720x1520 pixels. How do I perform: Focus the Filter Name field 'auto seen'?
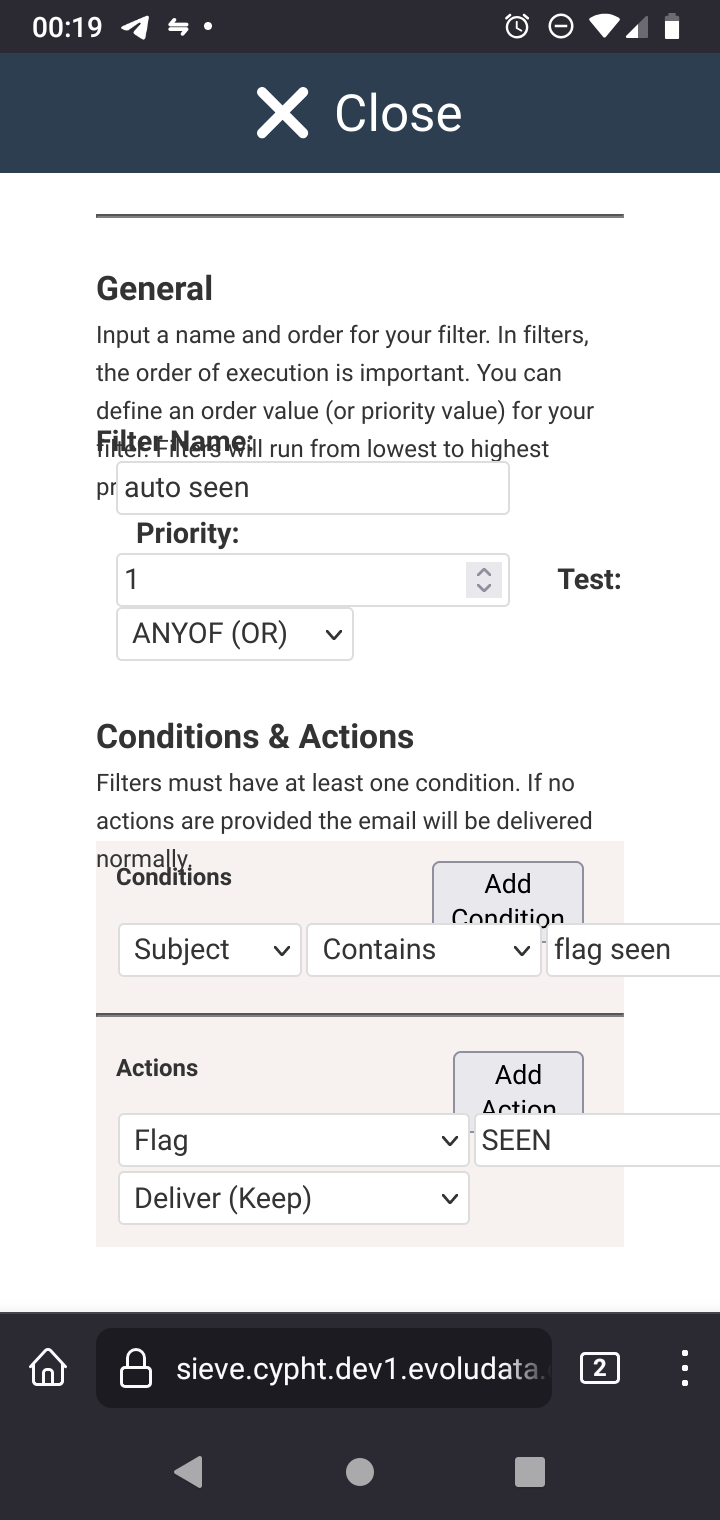pos(313,488)
